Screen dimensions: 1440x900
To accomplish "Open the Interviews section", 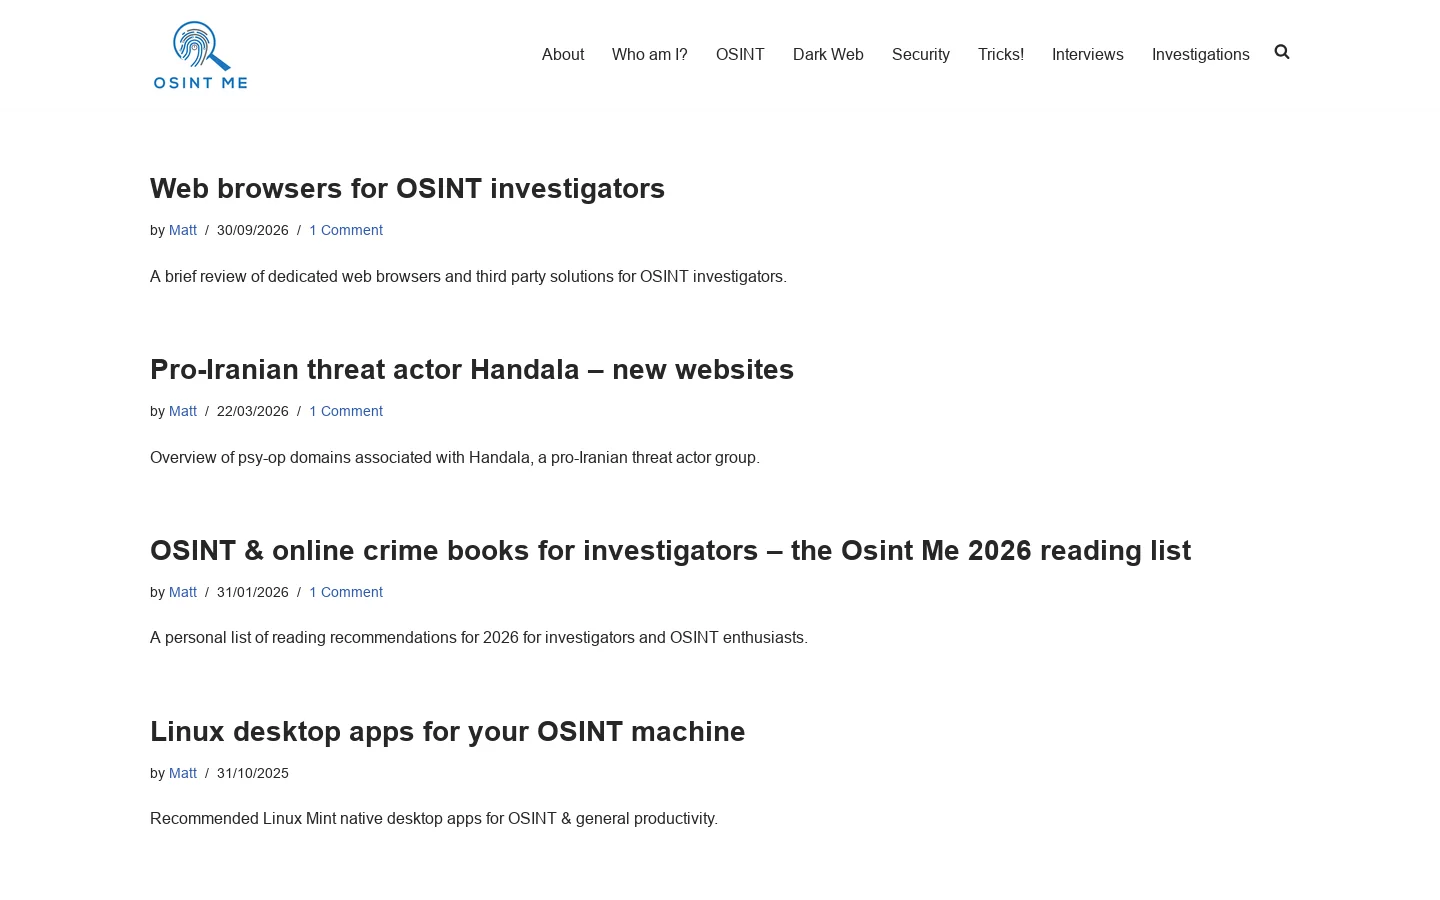I will [1088, 54].
